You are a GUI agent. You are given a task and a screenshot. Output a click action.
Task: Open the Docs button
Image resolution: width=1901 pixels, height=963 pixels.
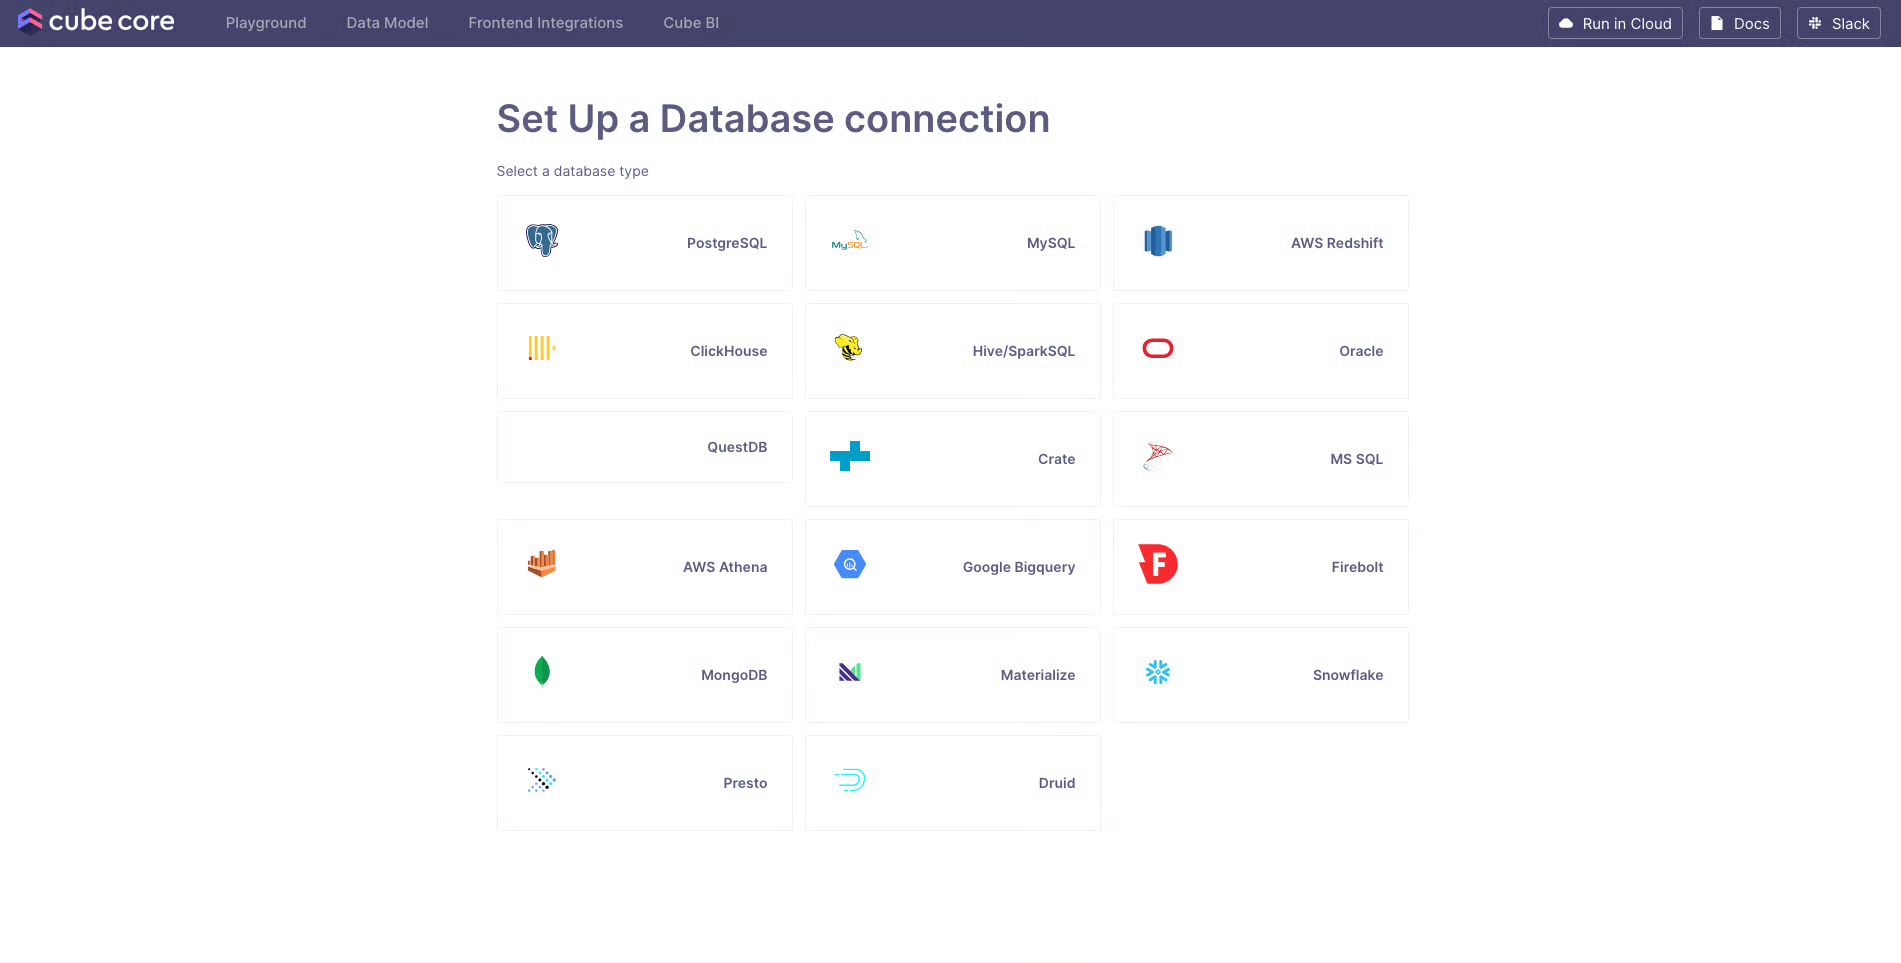pos(1739,23)
